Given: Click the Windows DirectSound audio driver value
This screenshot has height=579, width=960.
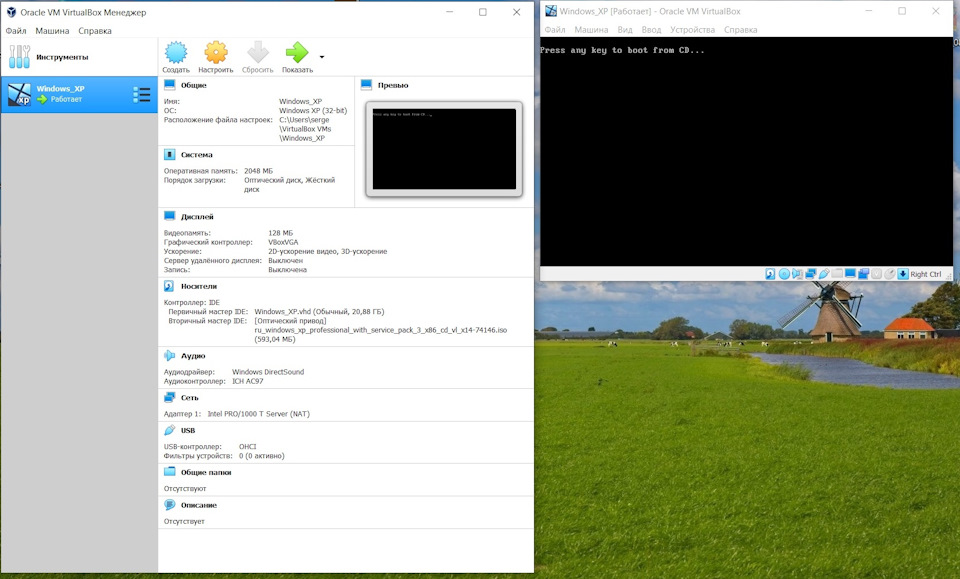Looking at the screenshot, I should pyautogui.click(x=268, y=372).
